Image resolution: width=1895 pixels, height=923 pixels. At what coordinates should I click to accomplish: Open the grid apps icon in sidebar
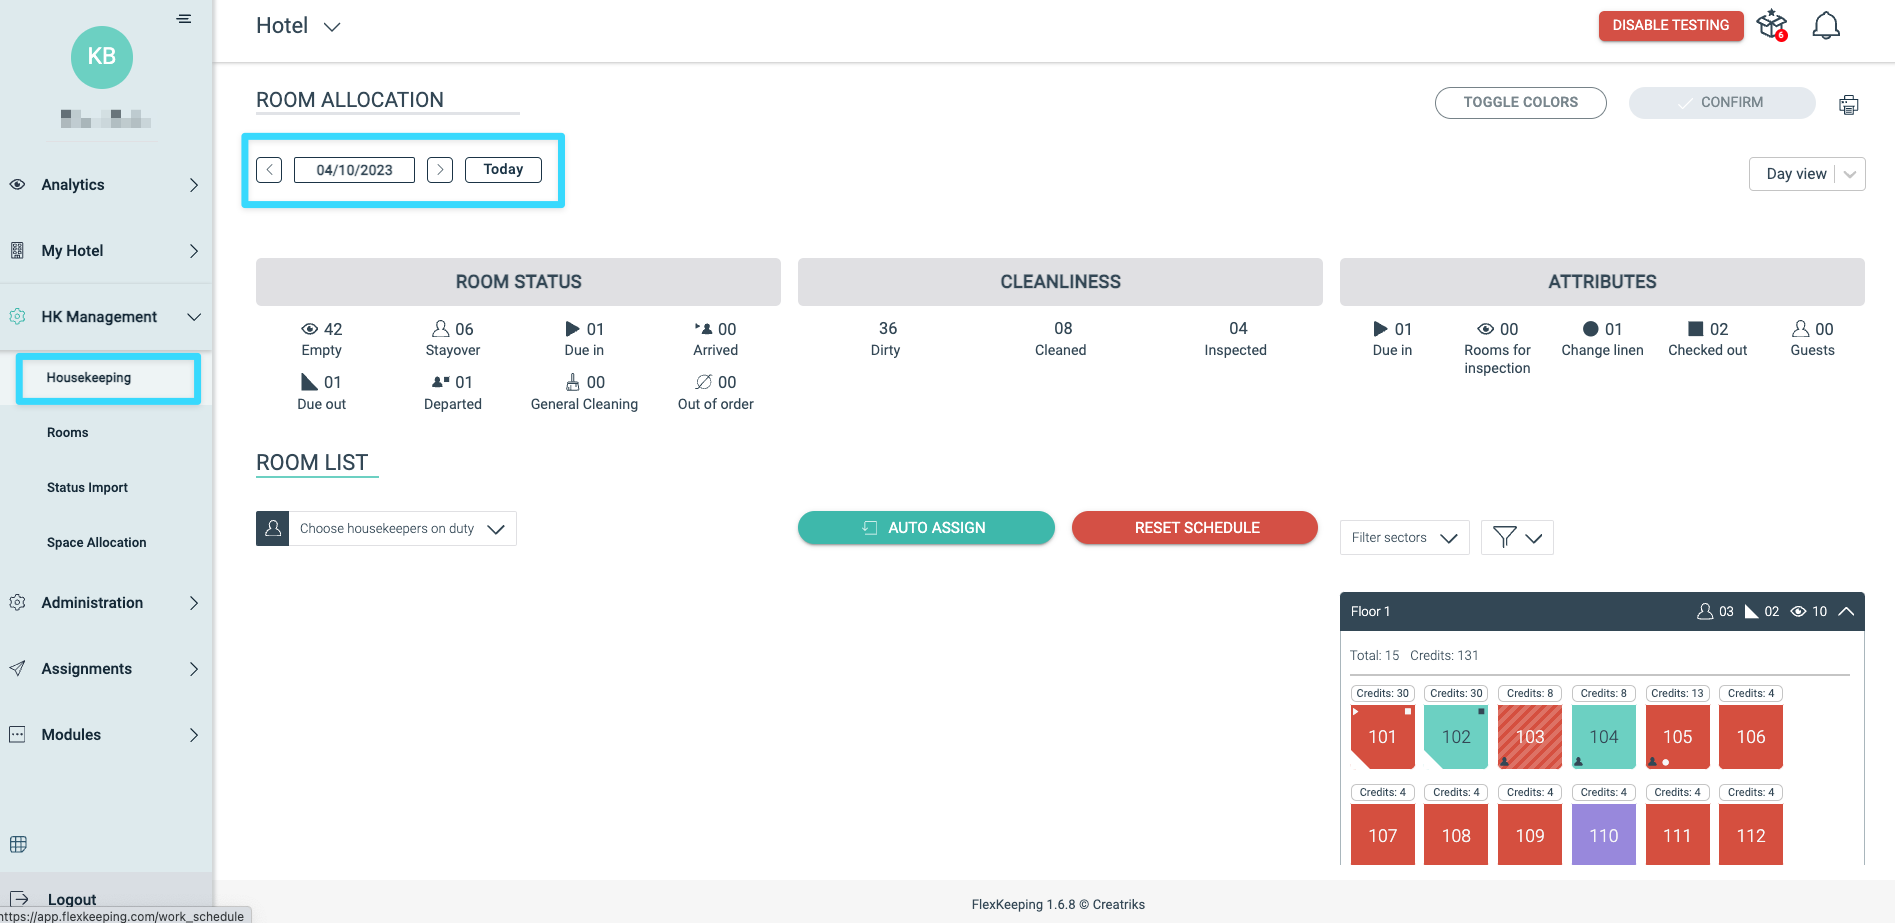18,844
